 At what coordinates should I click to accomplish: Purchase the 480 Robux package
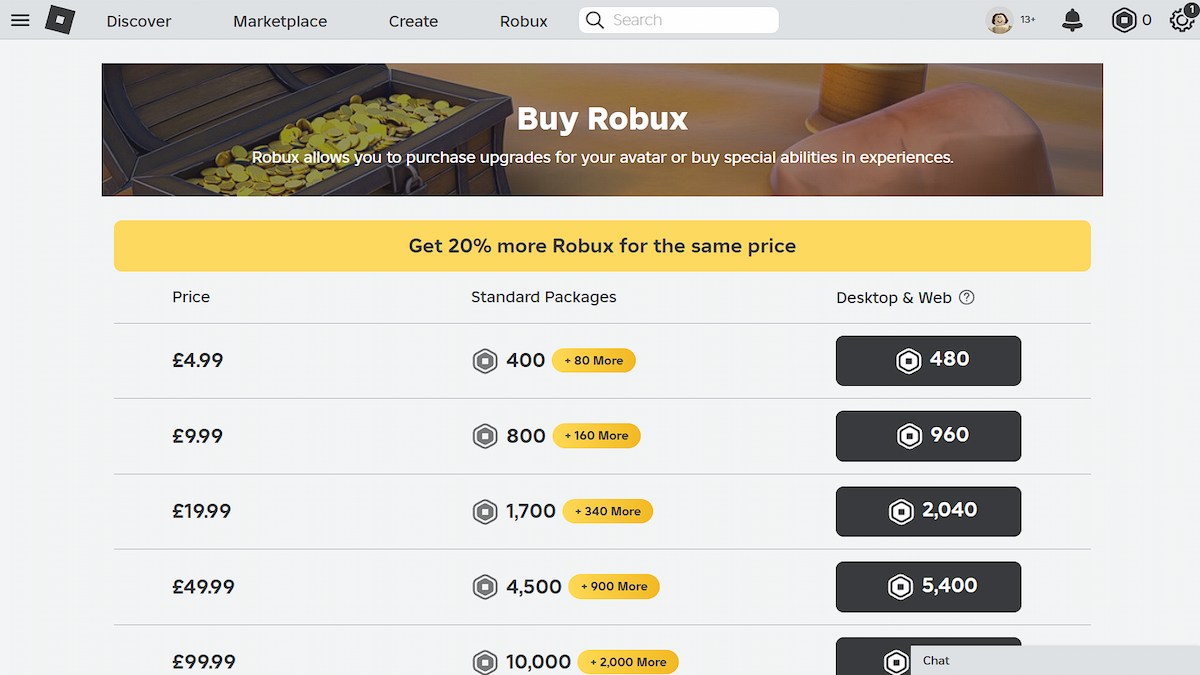[x=927, y=360]
